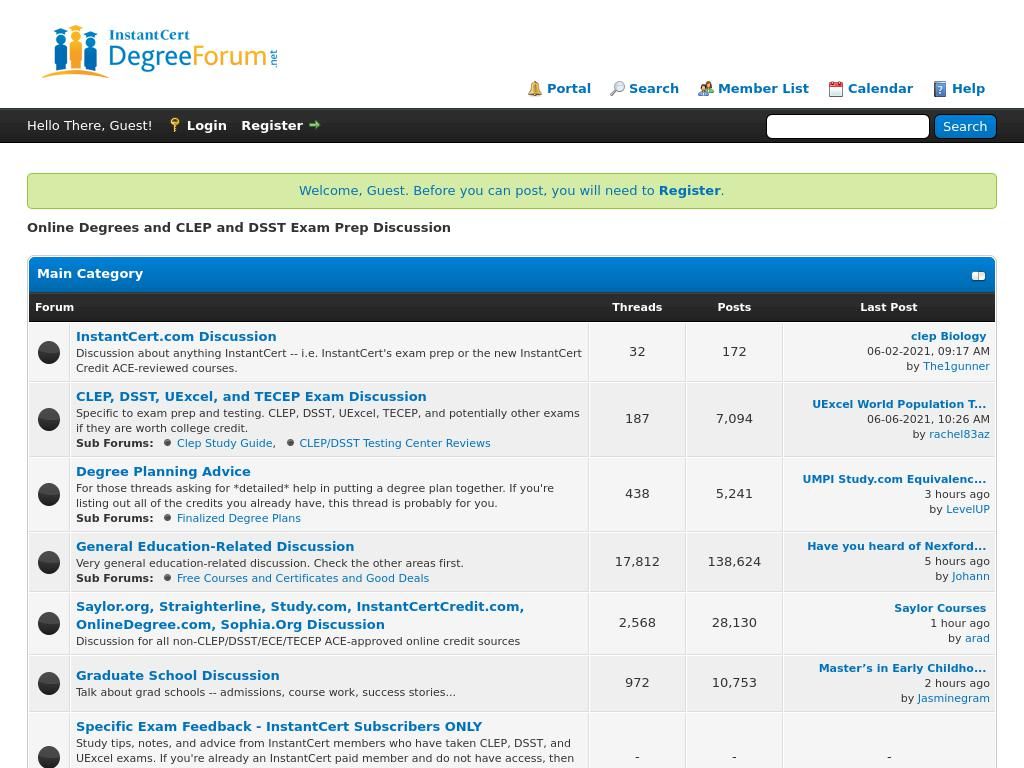Click the Help book icon

click(x=940, y=89)
